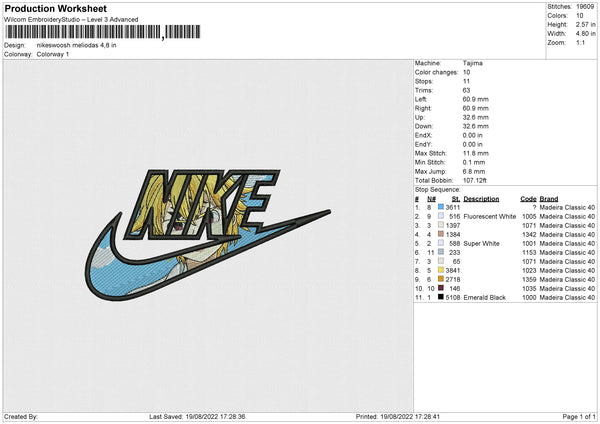
Task: Click thread code 1342
Action: coord(529,235)
